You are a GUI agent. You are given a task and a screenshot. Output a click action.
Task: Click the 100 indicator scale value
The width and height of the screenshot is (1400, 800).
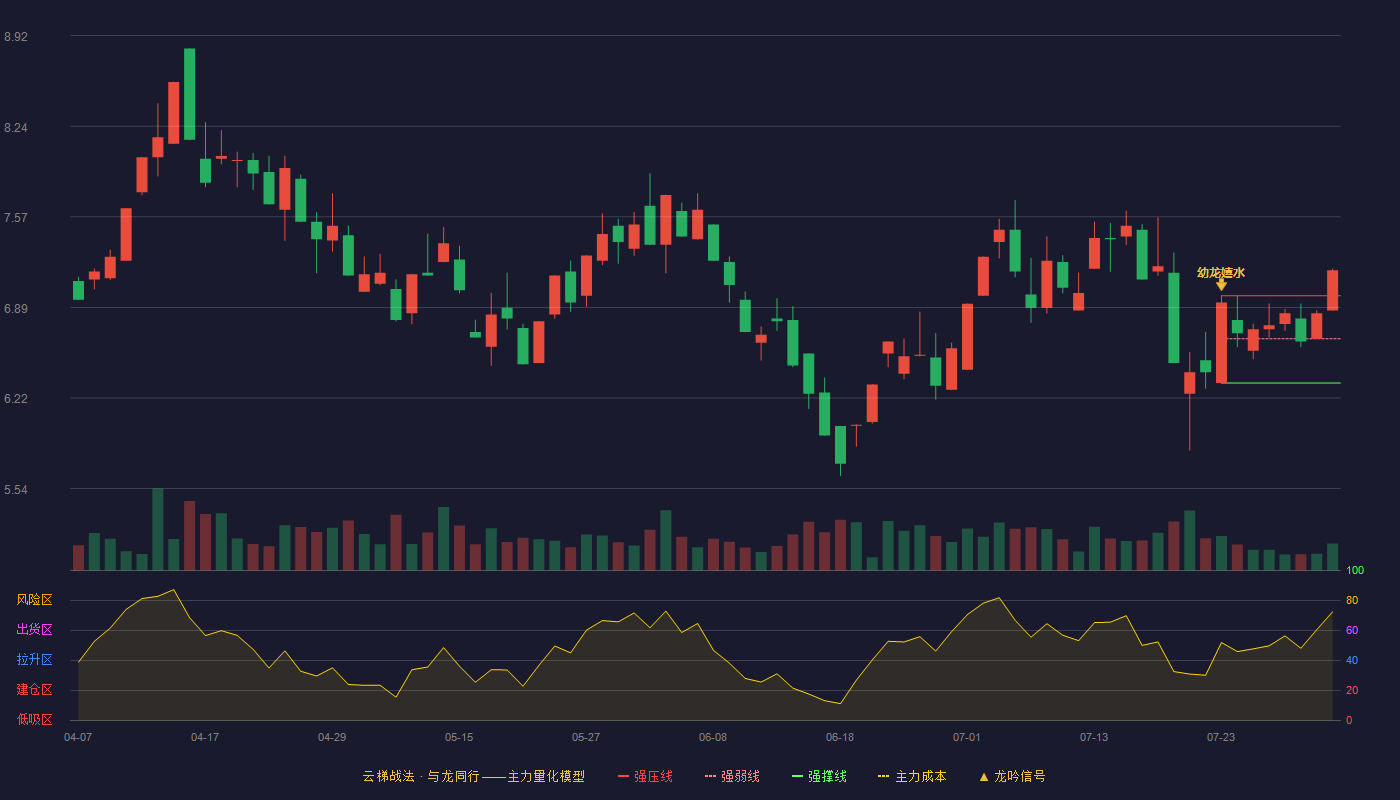(1355, 571)
